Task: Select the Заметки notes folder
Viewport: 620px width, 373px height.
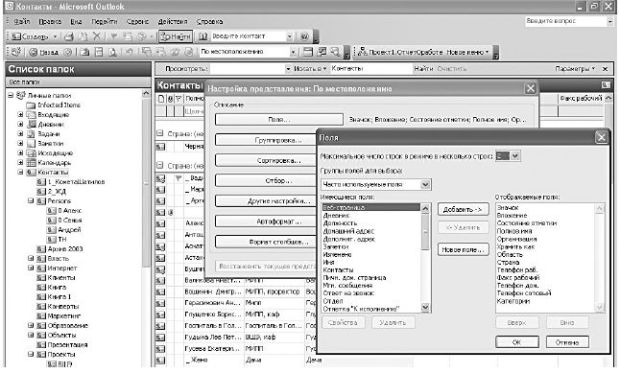Action: pyautogui.click(x=50, y=143)
